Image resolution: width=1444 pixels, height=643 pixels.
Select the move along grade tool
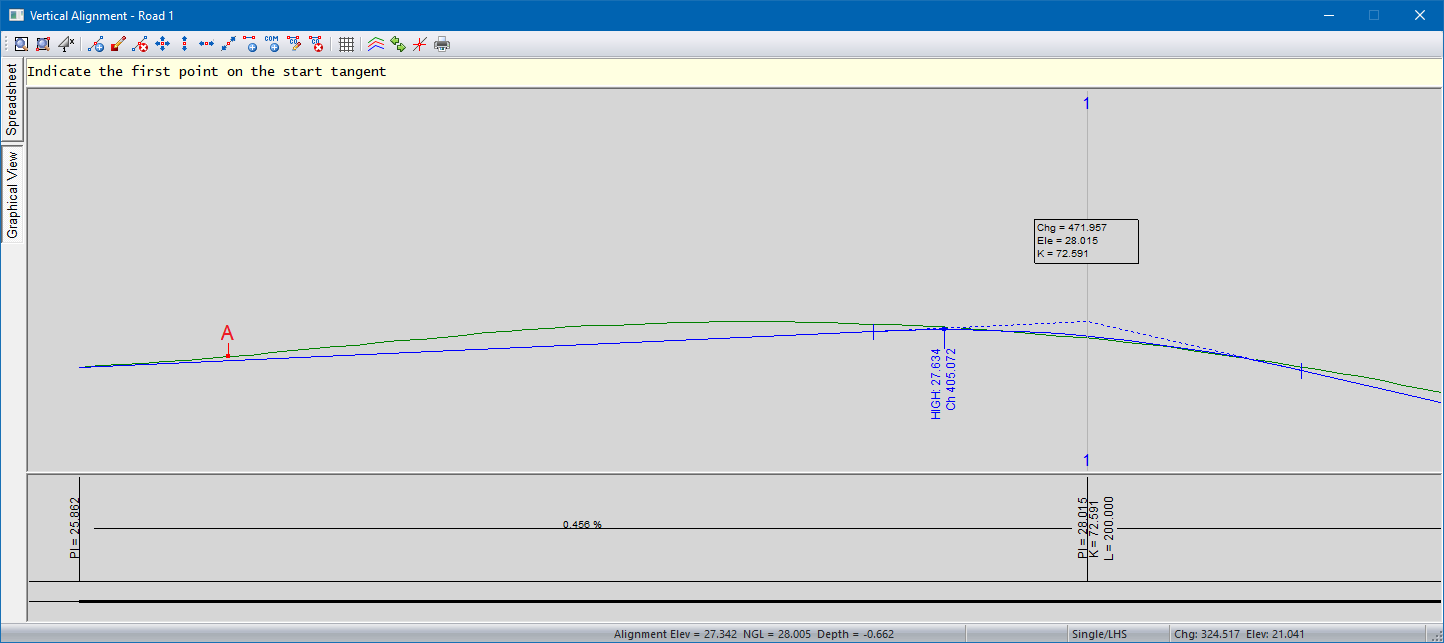coord(228,44)
